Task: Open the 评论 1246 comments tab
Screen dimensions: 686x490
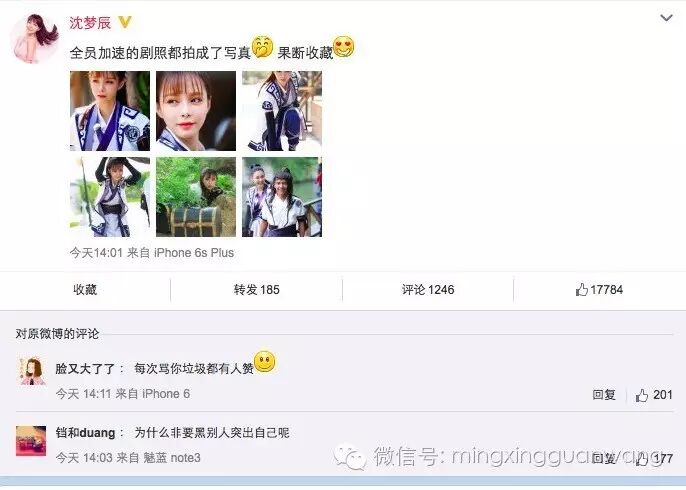Action: (x=428, y=290)
